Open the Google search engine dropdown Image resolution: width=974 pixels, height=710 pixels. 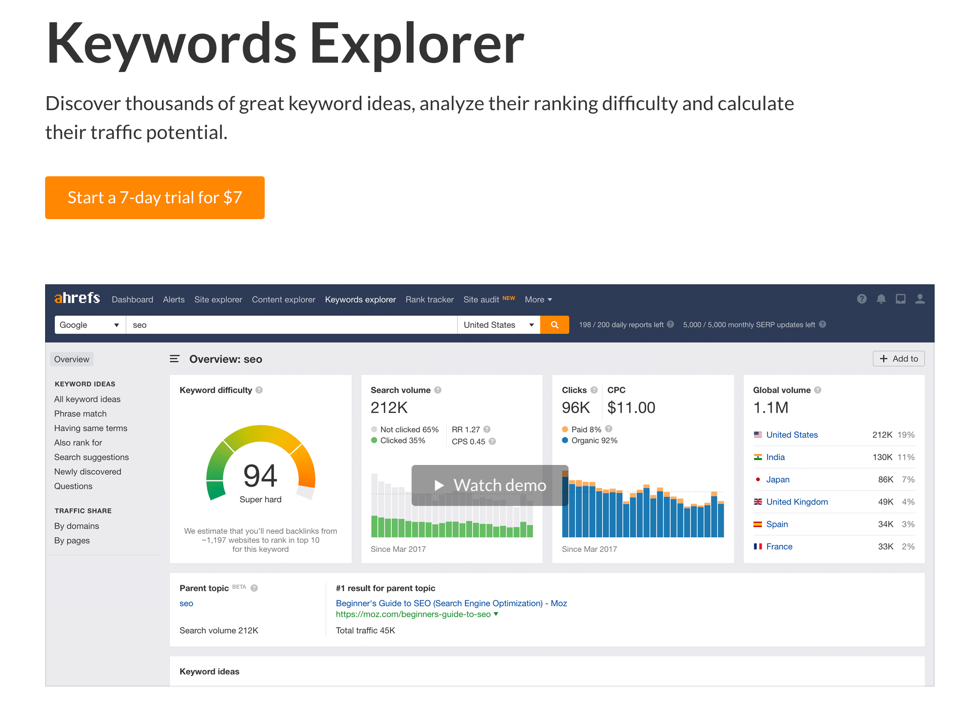coord(90,325)
